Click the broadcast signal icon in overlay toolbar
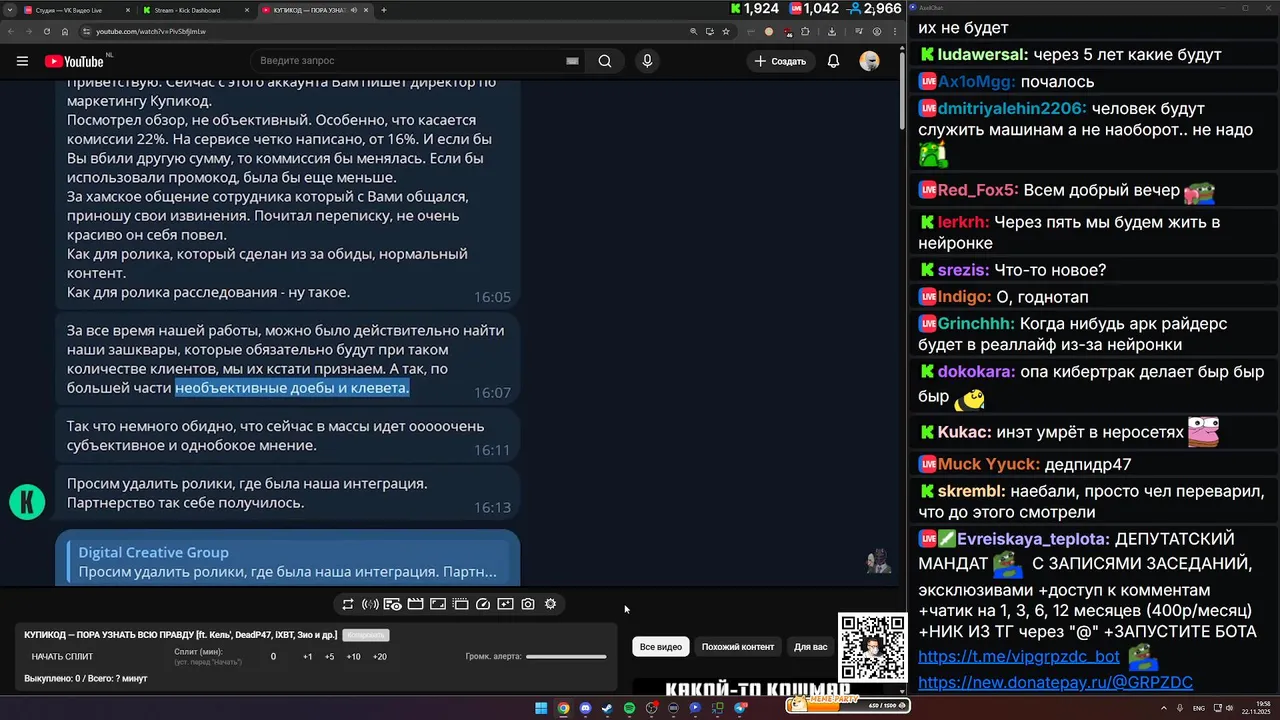The width and height of the screenshot is (1280, 720). click(x=370, y=604)
